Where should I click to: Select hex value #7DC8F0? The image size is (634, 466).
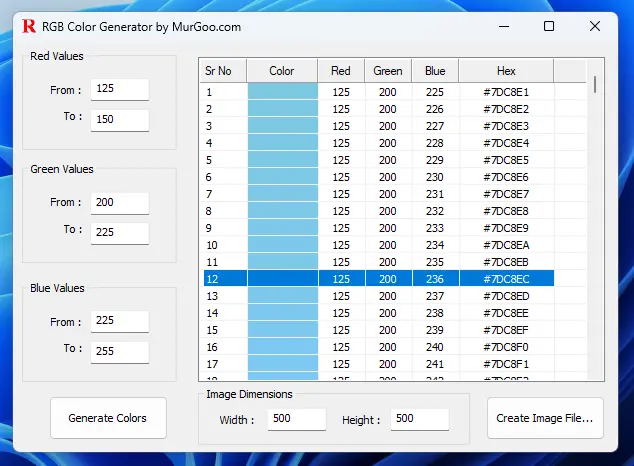point(506,347)
